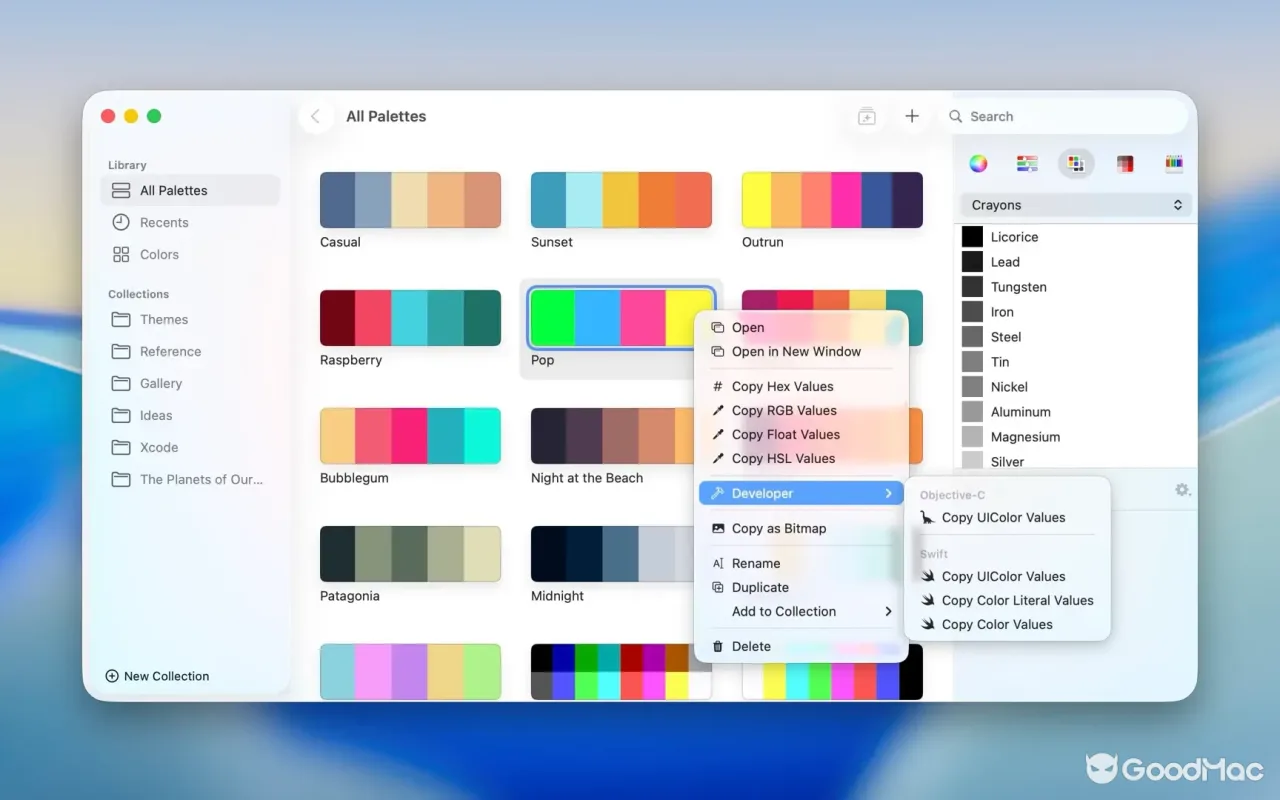
Task: Show Colors in the Library sidebar
Action: pyautogui.click(x=190, y=254)
